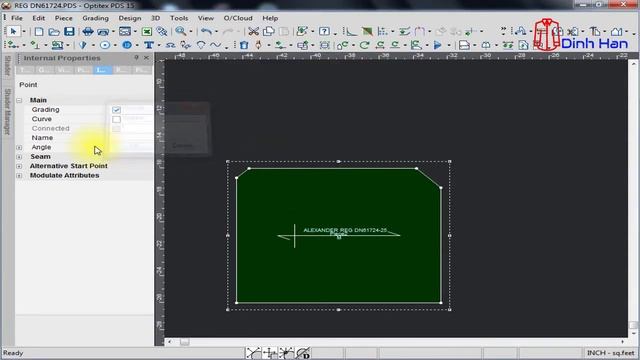640x360 pixels.
Task: Open the pointer tool dropdown arrow
Action: click(x=24, y=31)
